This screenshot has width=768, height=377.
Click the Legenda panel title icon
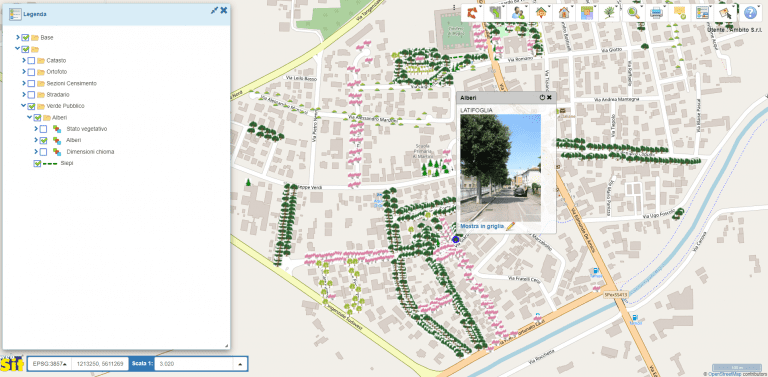tap(15, 15)
